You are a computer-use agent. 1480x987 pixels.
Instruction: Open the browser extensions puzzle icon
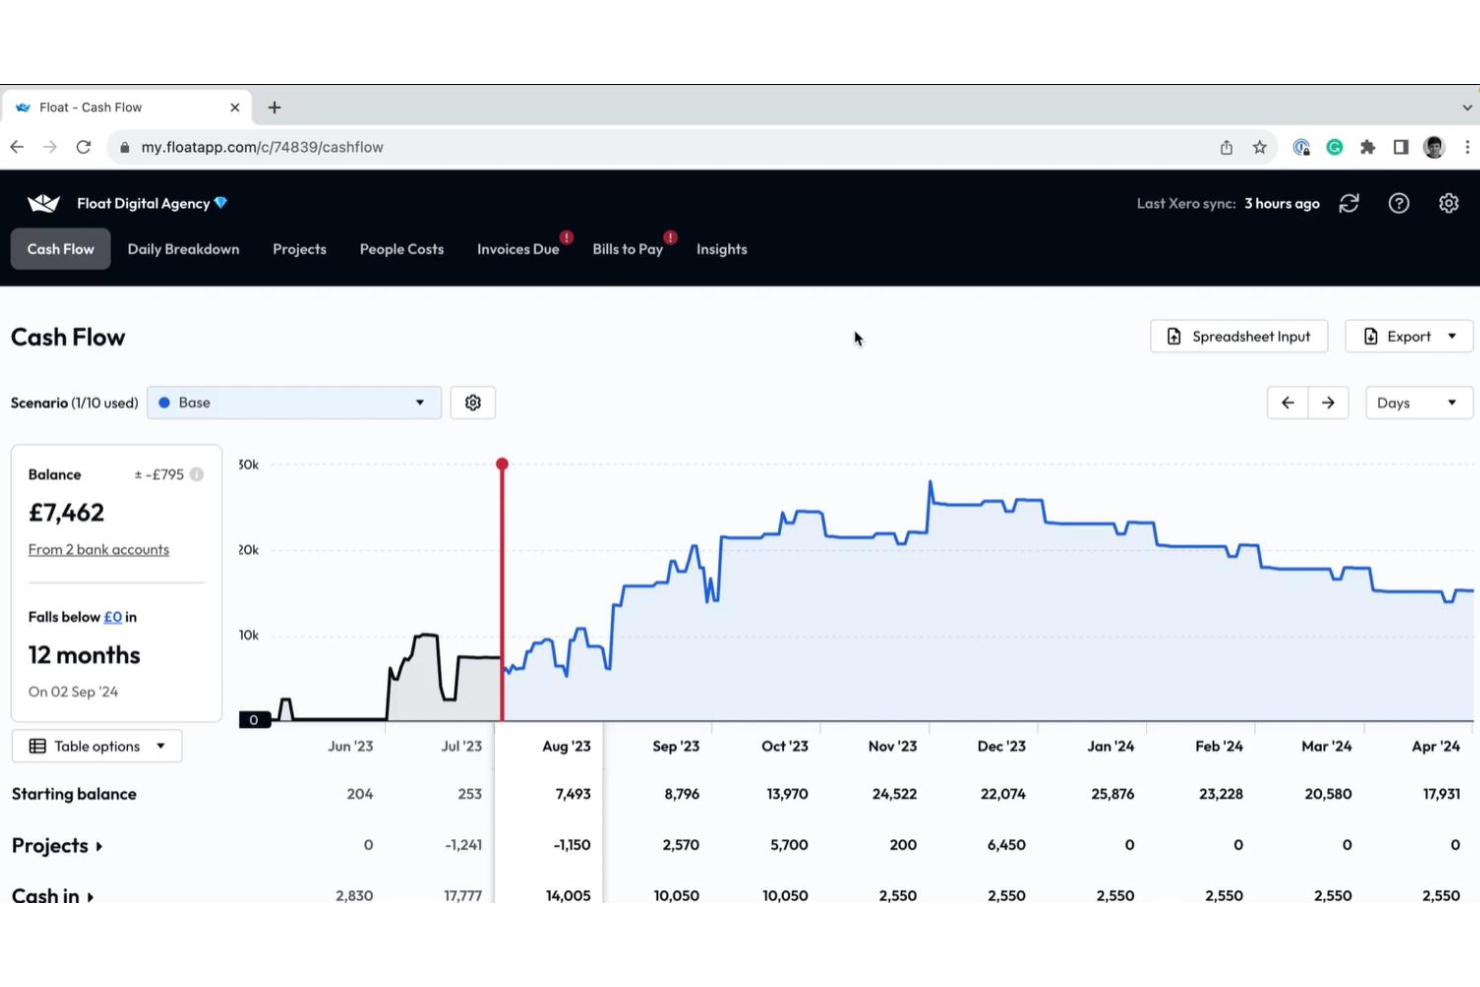(x=1367, y=147)
